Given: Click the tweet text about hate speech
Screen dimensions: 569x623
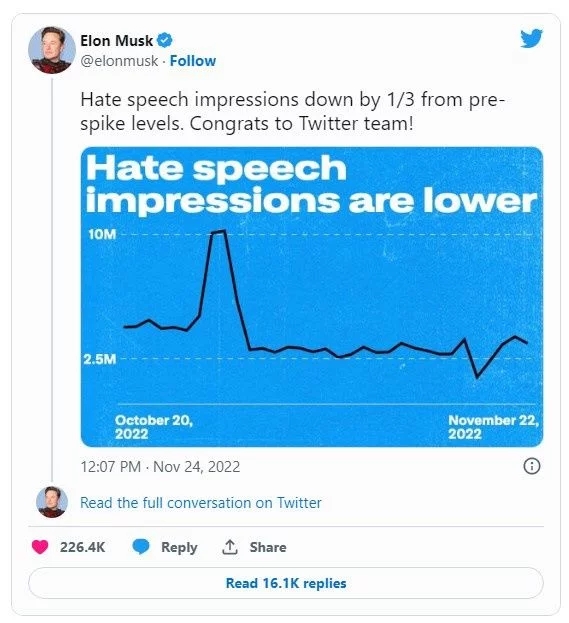Looking at the screenshot, I should point(292,111).
